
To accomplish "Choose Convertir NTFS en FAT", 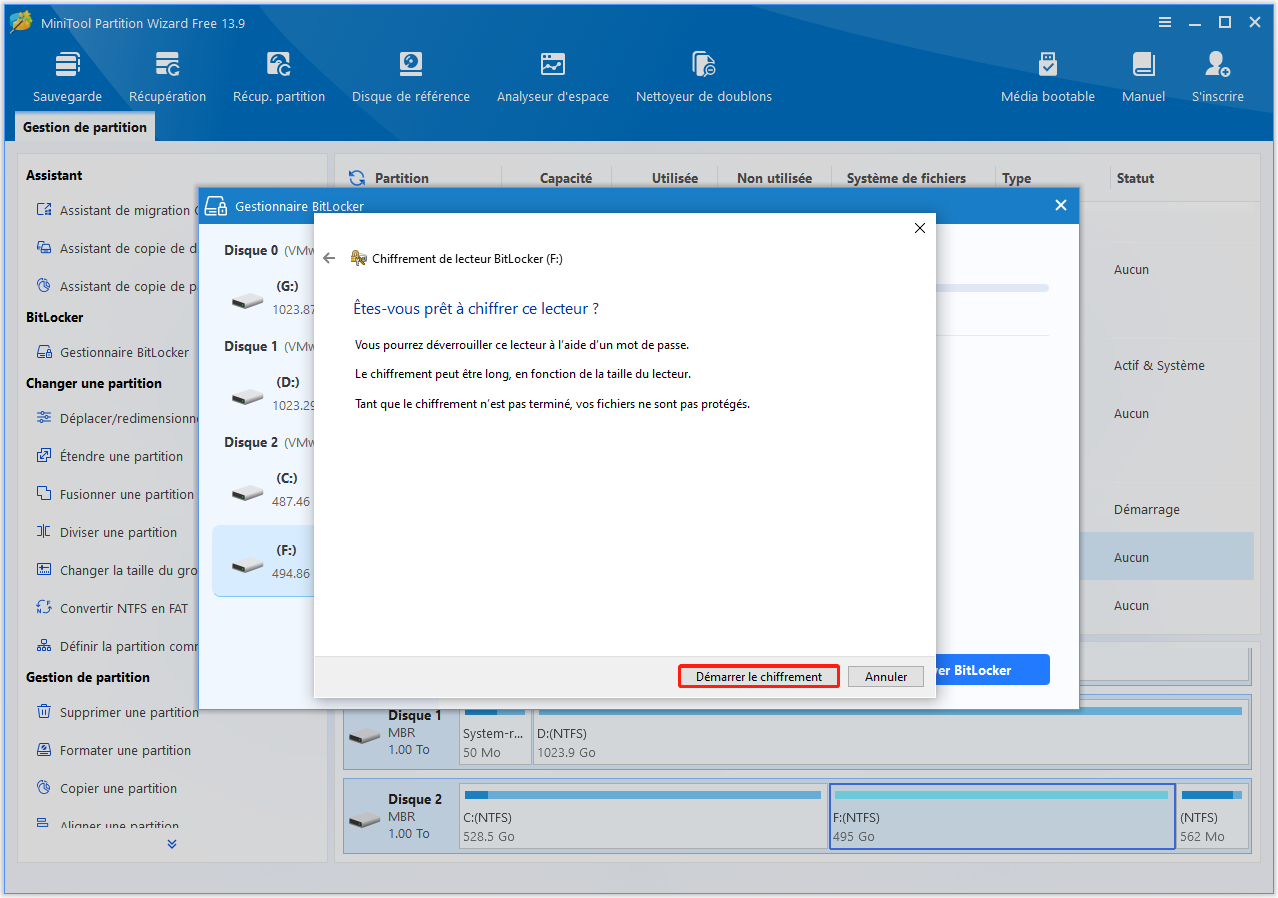I will click(112, 608).
